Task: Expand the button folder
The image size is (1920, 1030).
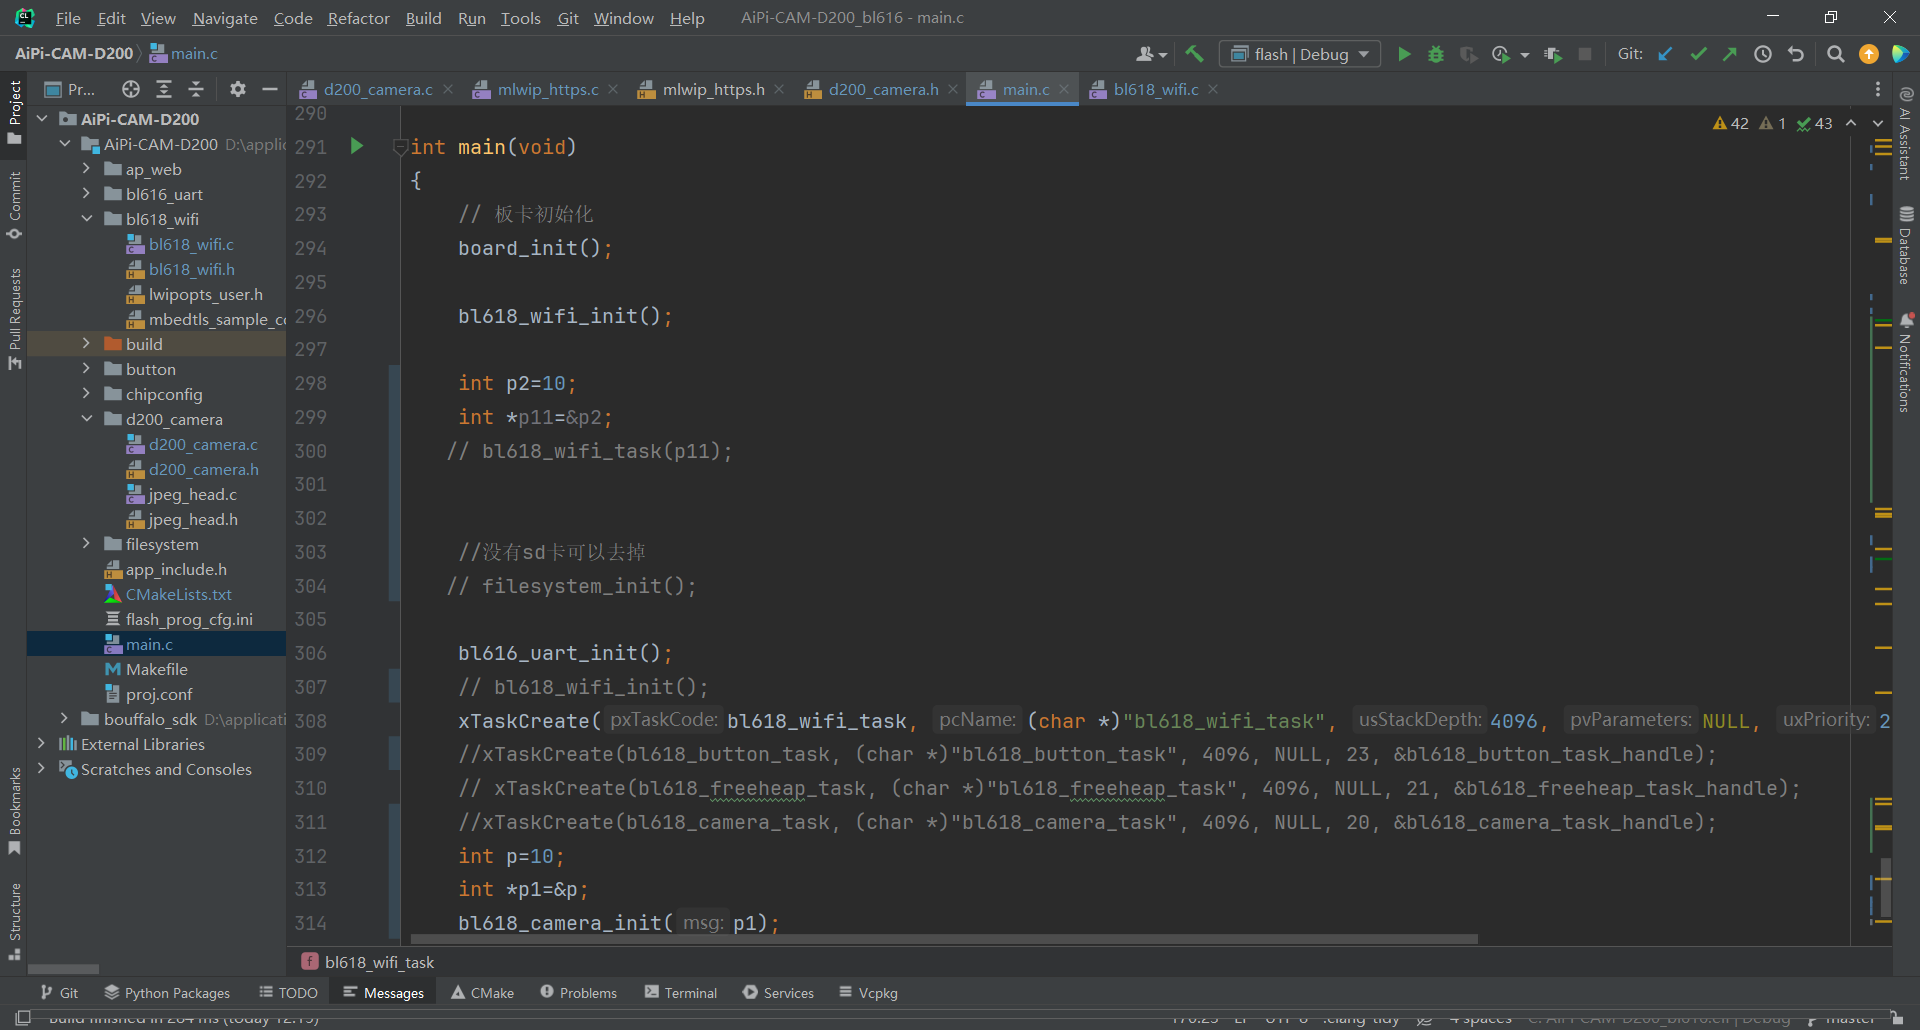Action: [86, 369]
